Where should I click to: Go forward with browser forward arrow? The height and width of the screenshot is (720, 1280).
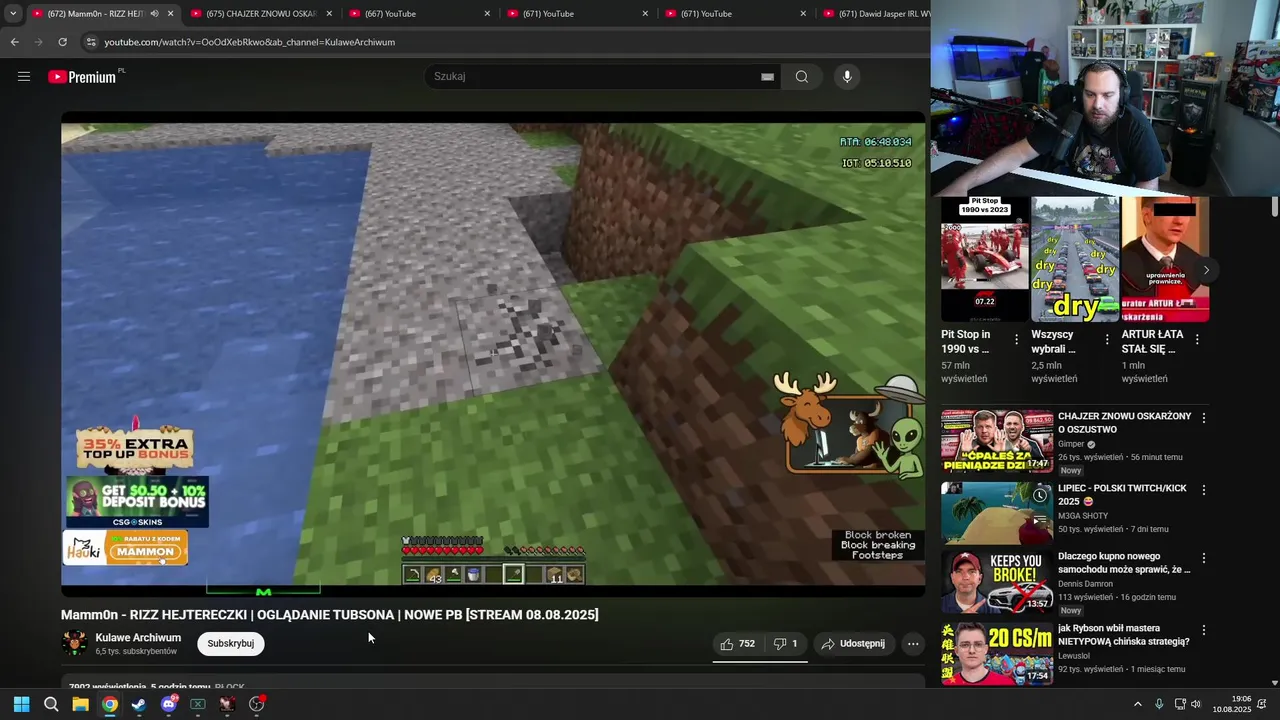(x=38, y=42)
